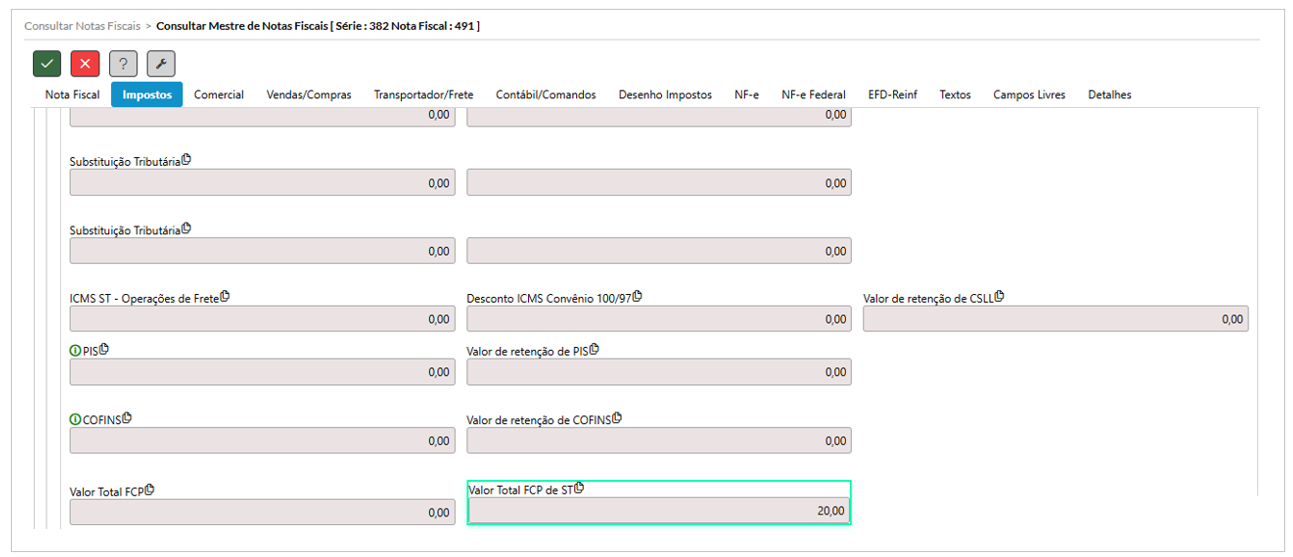Image resolution: width=1293 pixels, height=557 pixels.
Task: Click copy icon beside Valor Total FCP label
Action: pos(150,490)
